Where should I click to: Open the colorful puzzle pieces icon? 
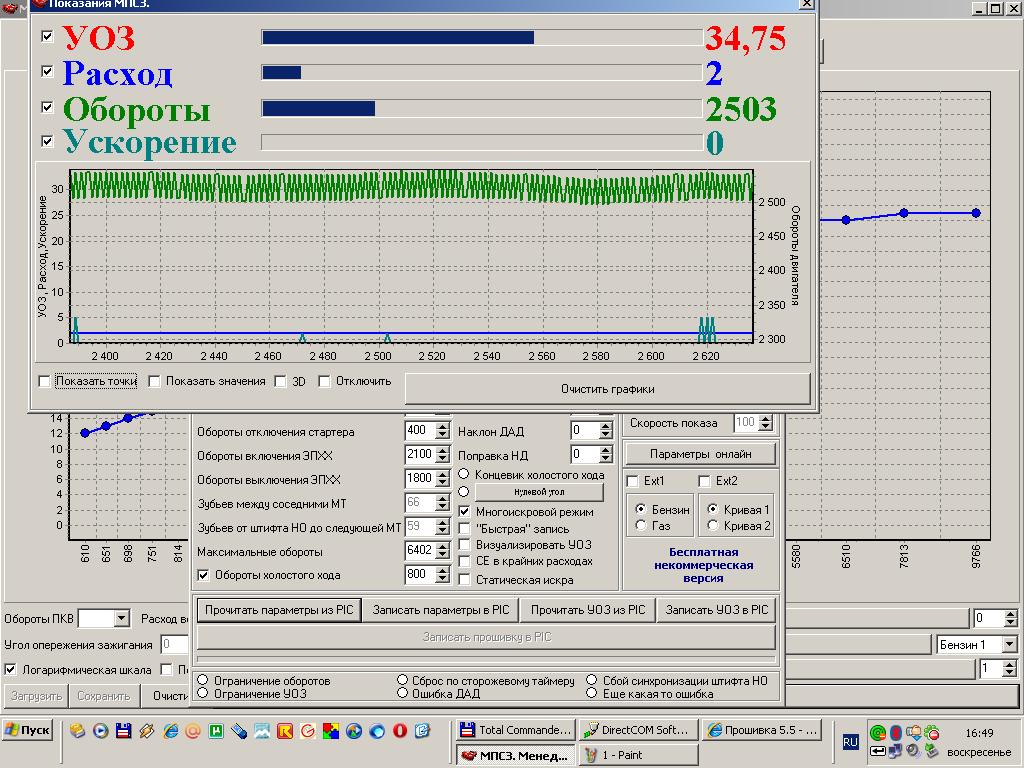pyautogui.click(x=331, y=731)
